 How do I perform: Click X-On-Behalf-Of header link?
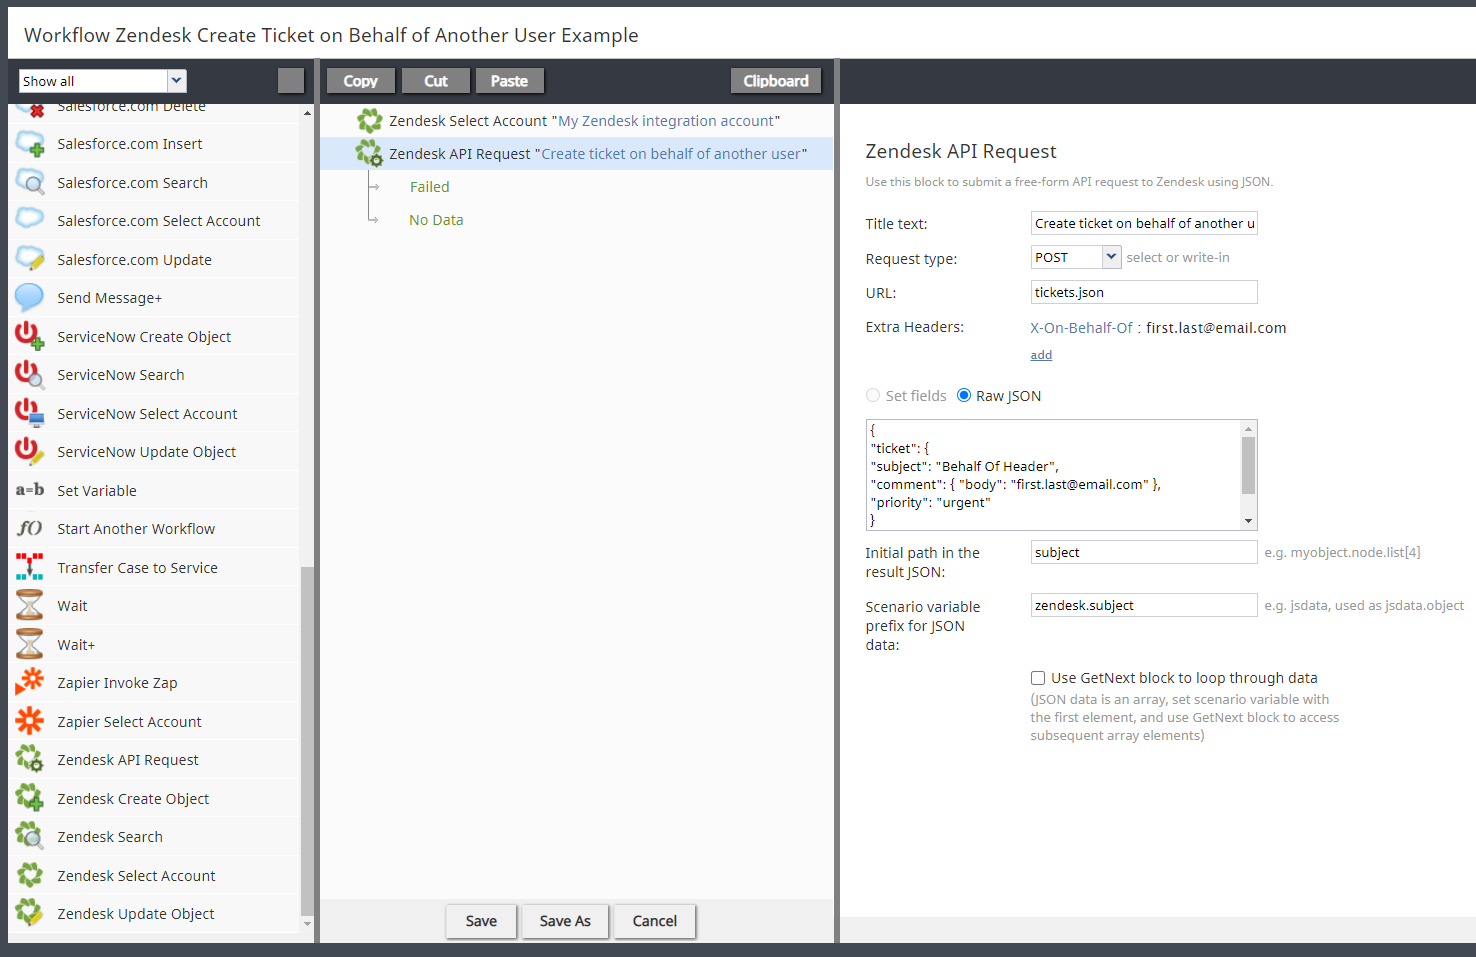point(1081,328)
